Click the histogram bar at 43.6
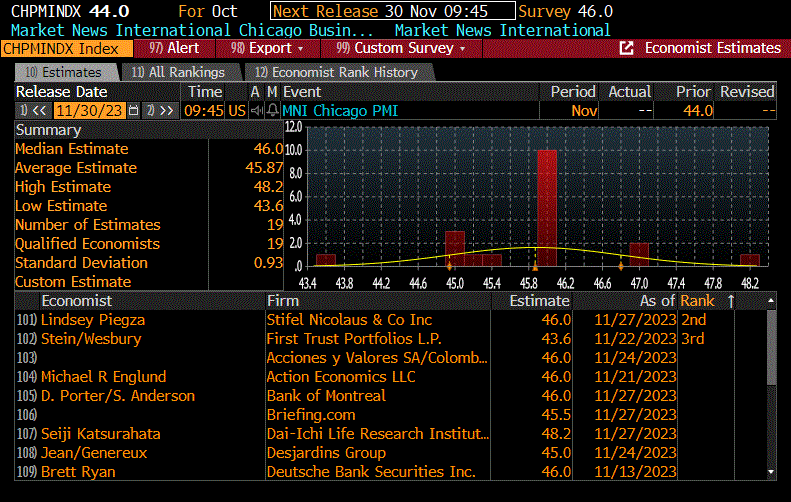This screenshot has height=502, width=791. (326, 260)
